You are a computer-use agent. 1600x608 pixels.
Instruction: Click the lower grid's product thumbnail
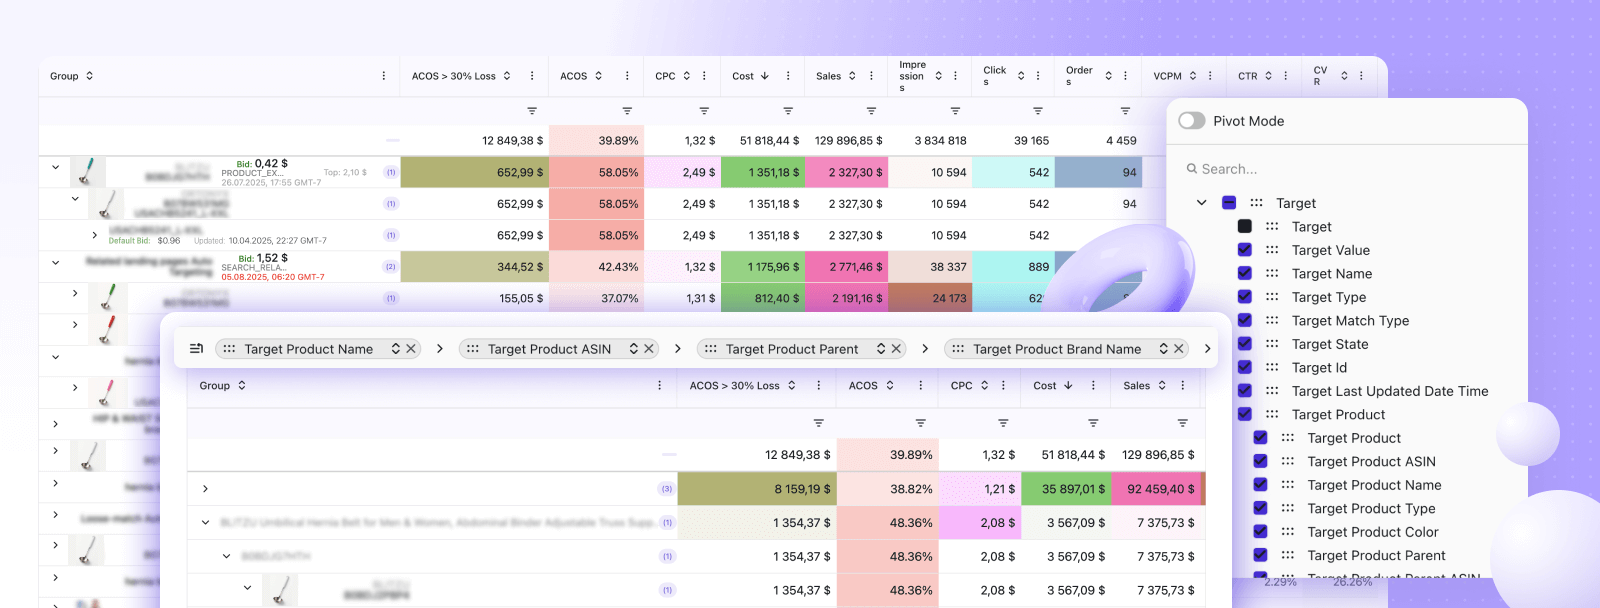pos(281,590)
